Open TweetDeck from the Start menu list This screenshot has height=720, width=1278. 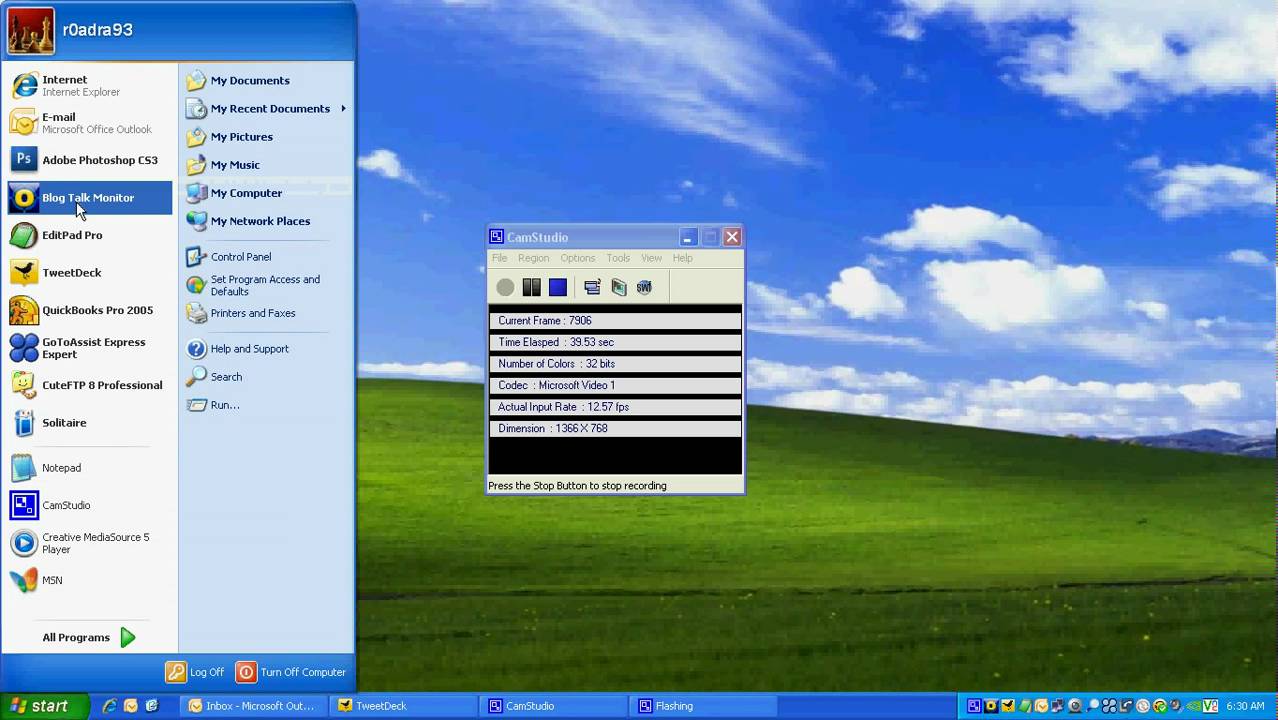pyautogui.click(x=89, y=272)
